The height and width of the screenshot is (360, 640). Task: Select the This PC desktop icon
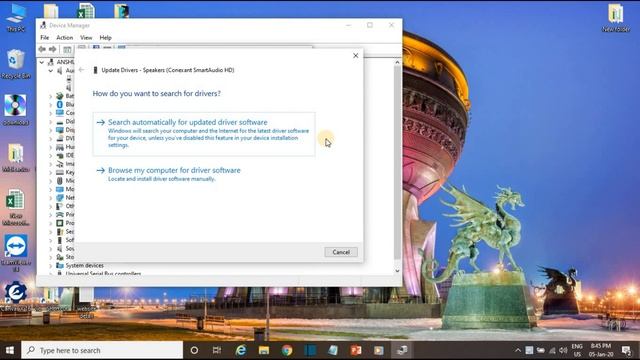(x=16, y=17)
